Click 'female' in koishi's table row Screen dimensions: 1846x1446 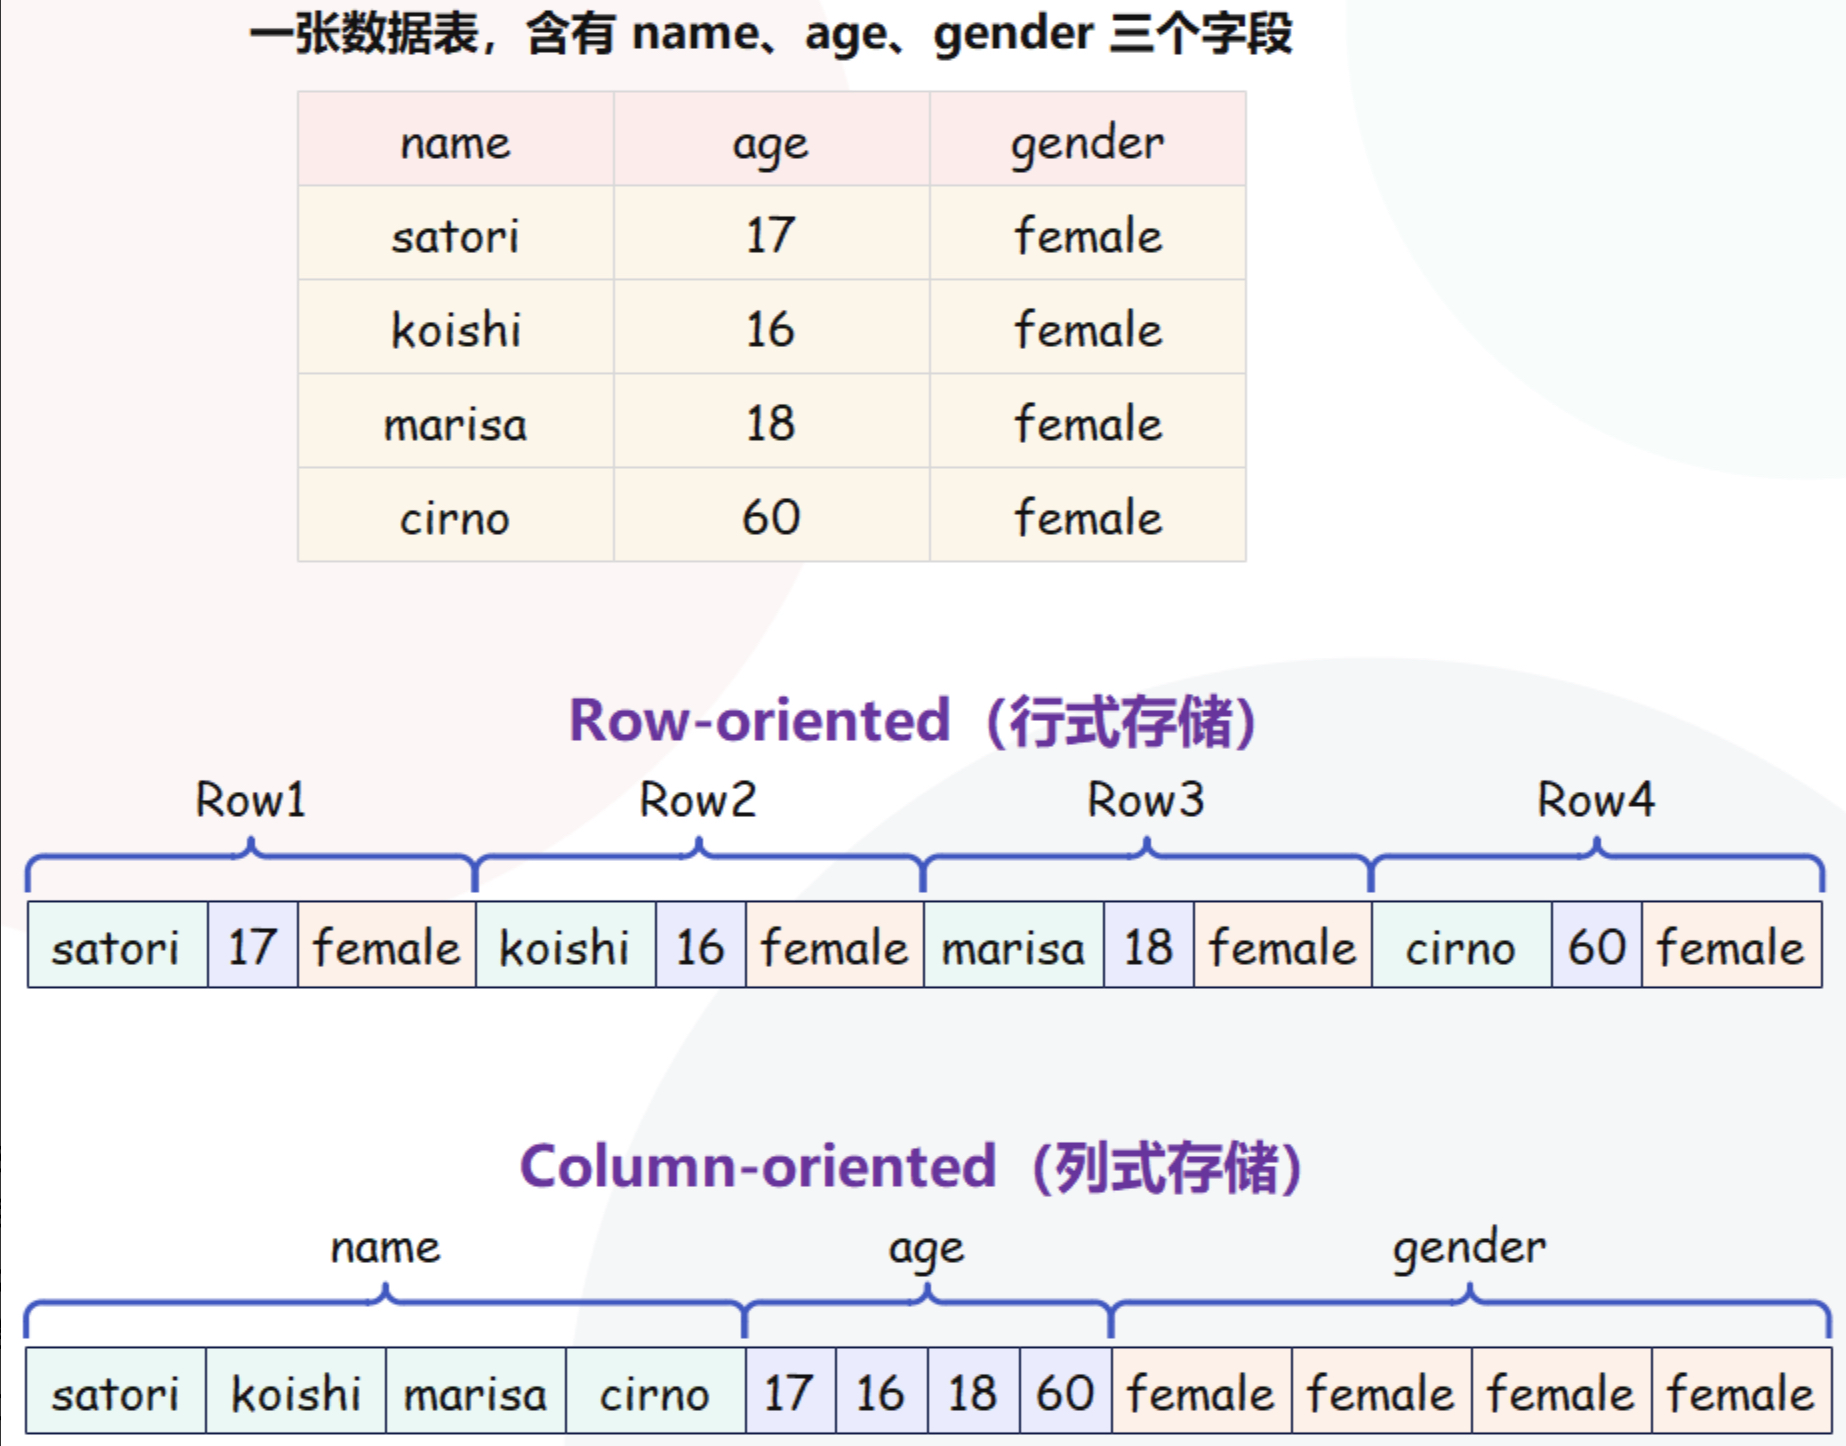point(1088,327)
